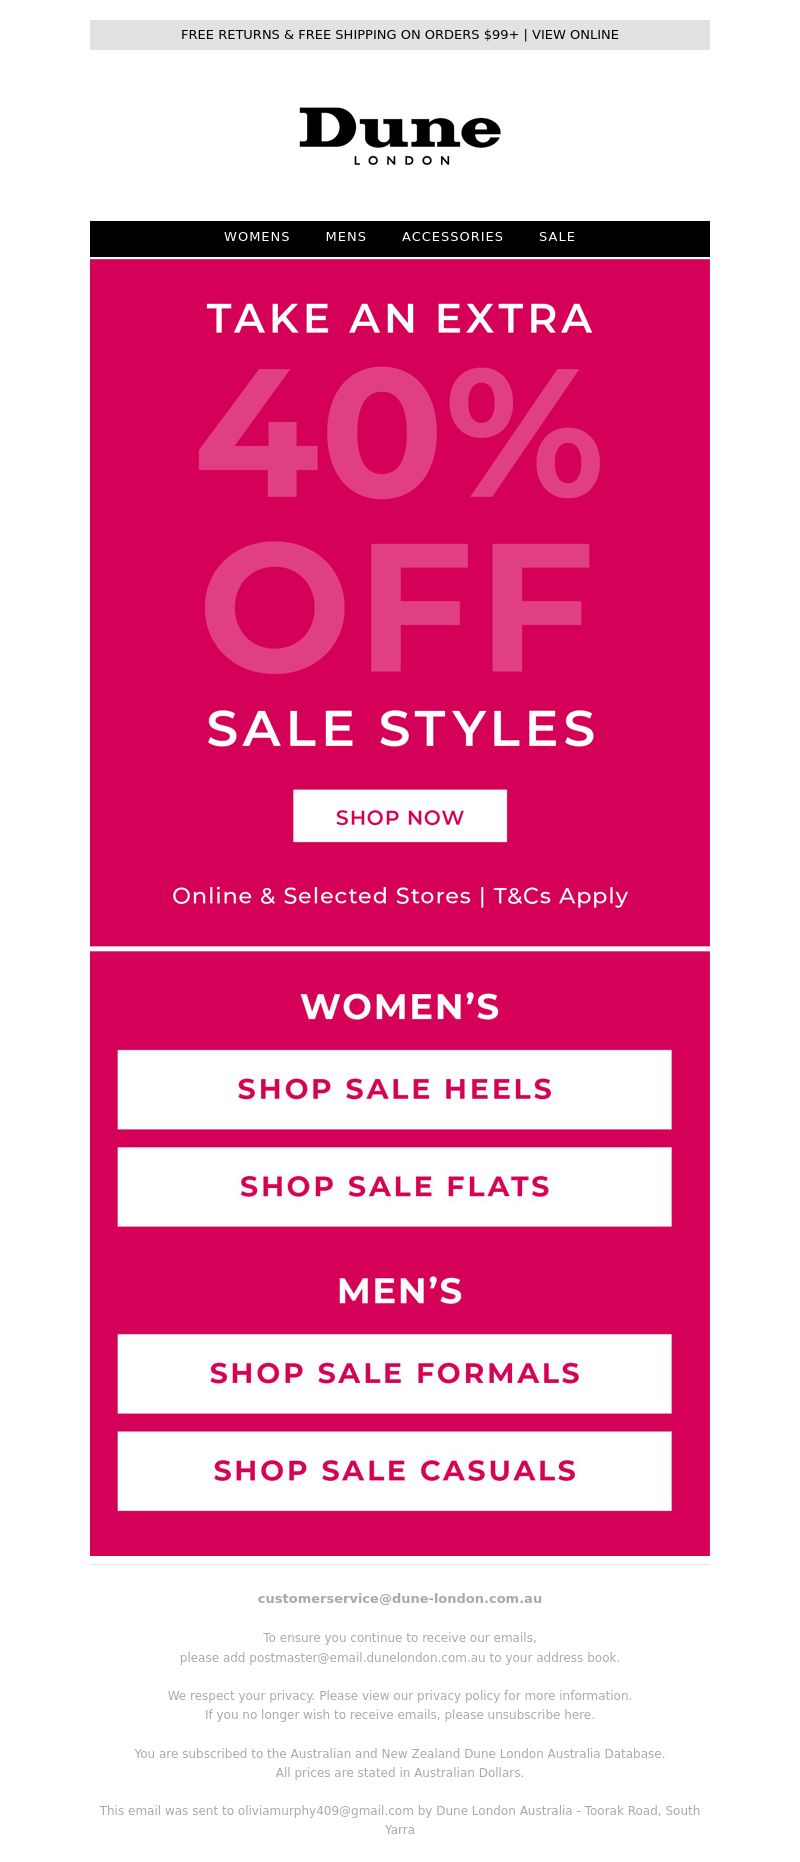Click the unsubscribe here link
The height and width of the screenshot is (1862, 800).
[x=541, y=1714]
